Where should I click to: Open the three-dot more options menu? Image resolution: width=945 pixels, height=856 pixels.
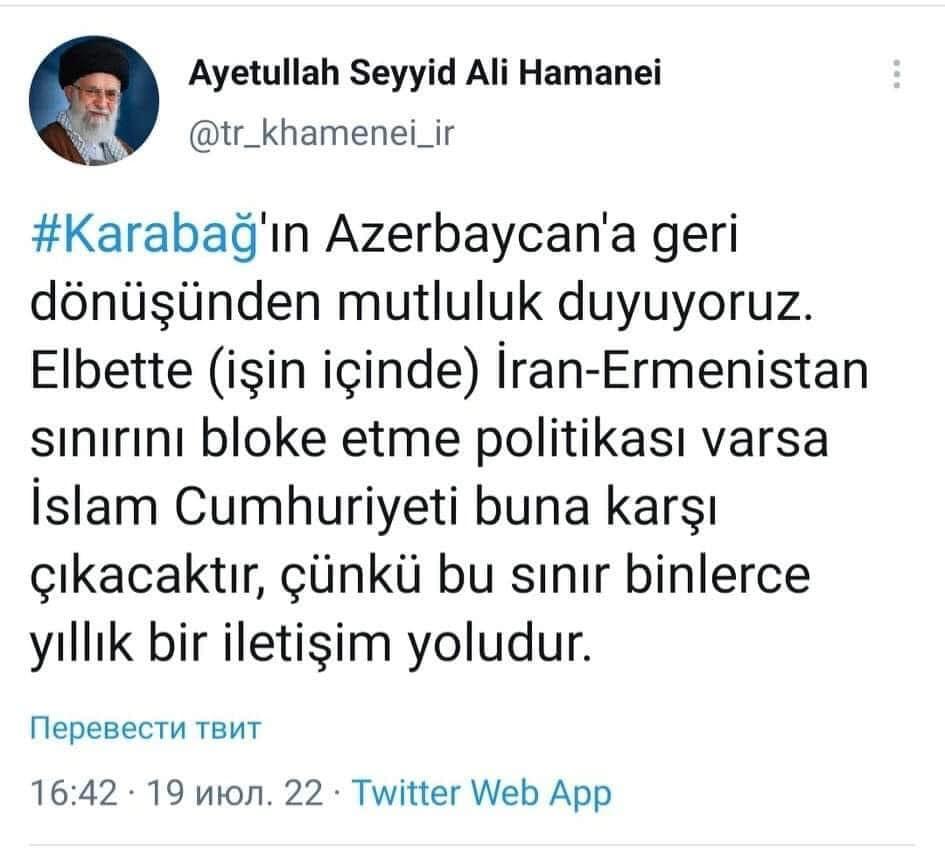click(x=897, y=74)
